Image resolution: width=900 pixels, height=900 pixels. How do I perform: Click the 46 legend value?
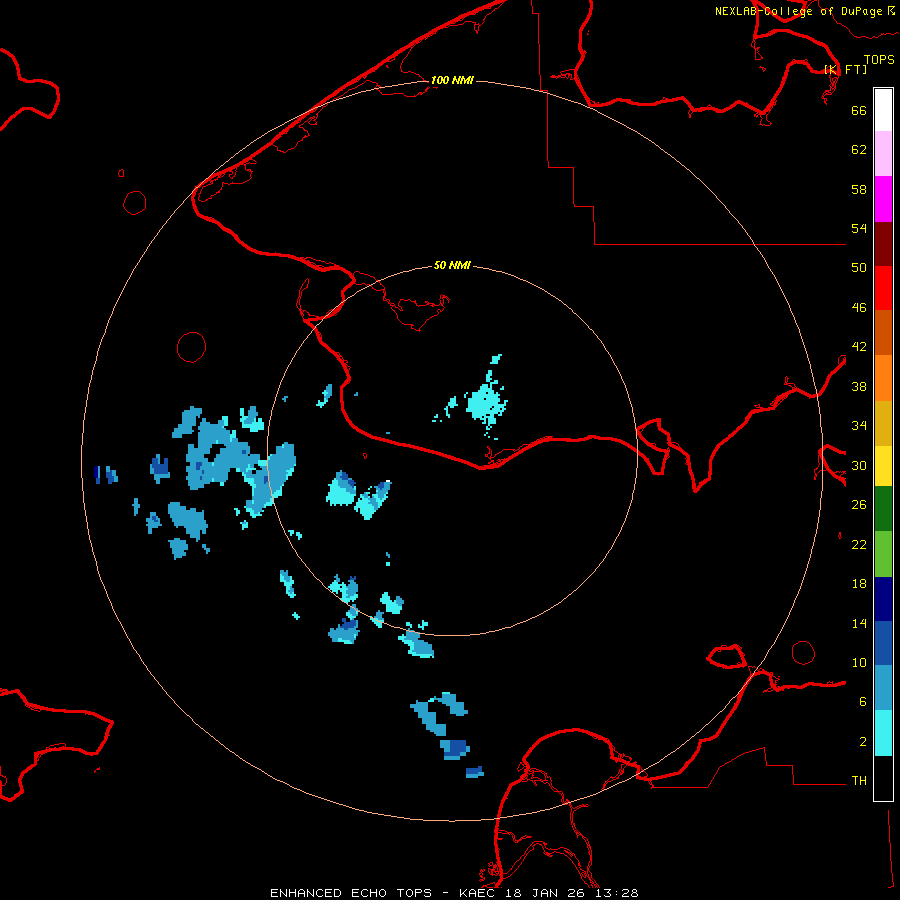coord(859,308)
